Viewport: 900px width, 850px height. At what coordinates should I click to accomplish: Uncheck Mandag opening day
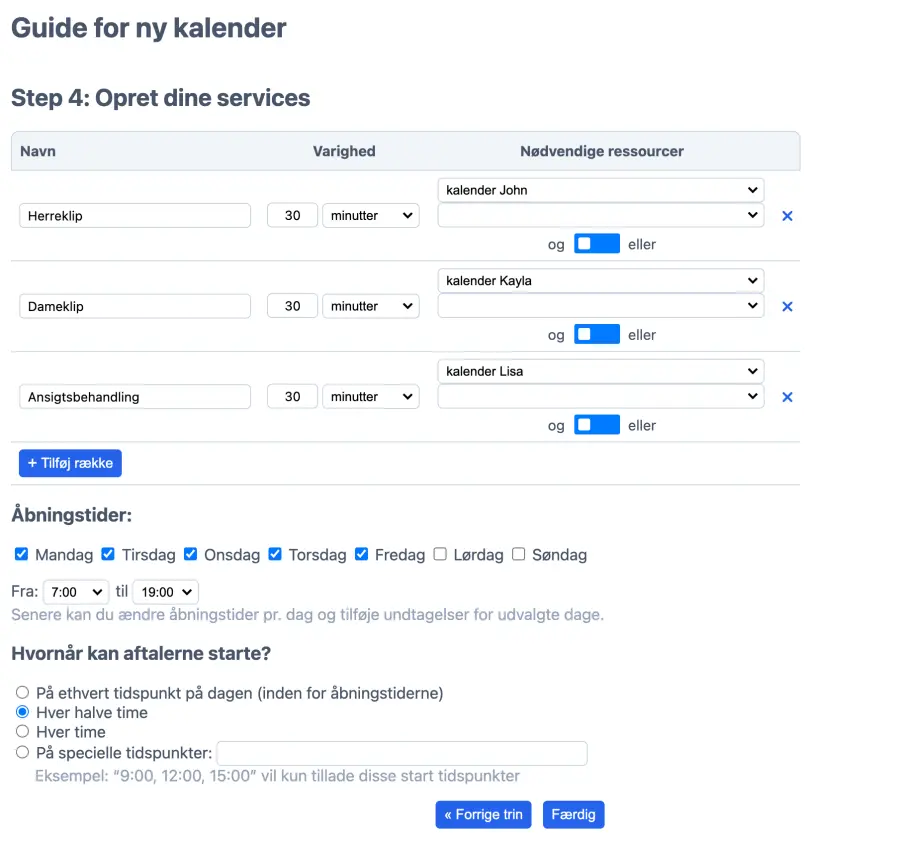(x=22, y=554)
